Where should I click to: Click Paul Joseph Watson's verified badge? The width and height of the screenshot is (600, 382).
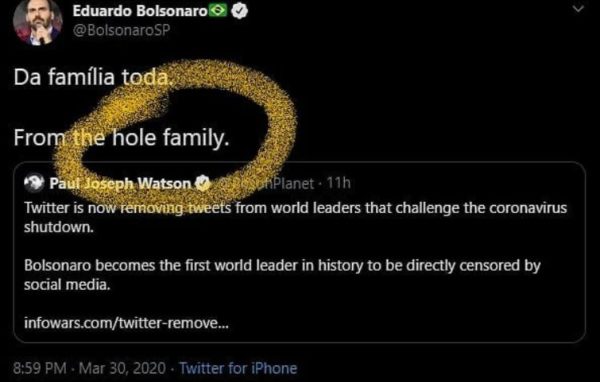[202, 183]
